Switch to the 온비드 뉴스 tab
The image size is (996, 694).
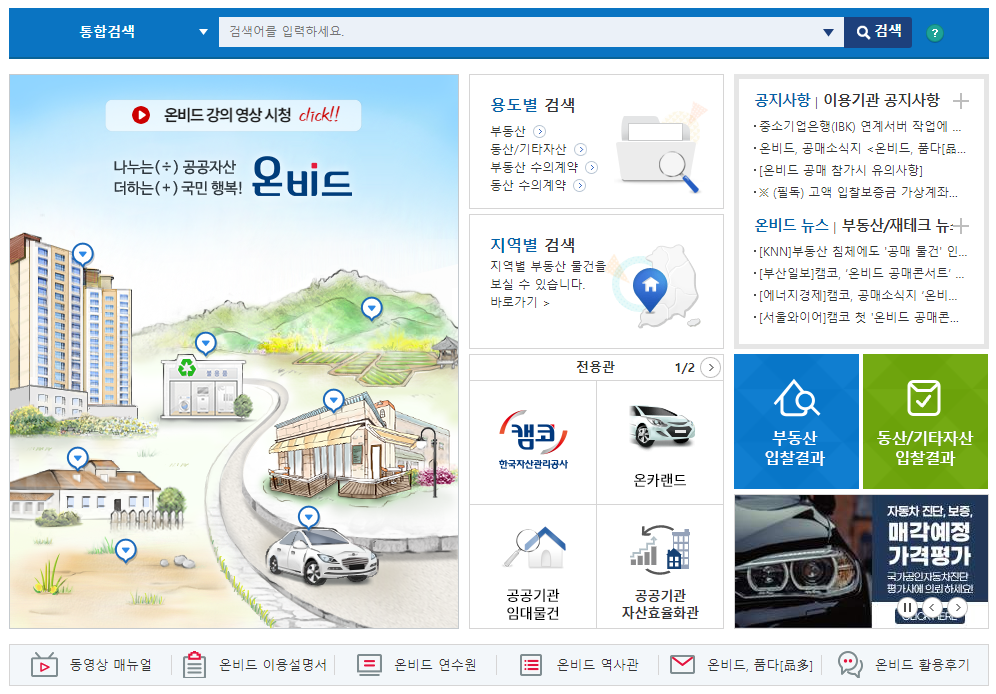pyautogui.click(x=791, y=225)
